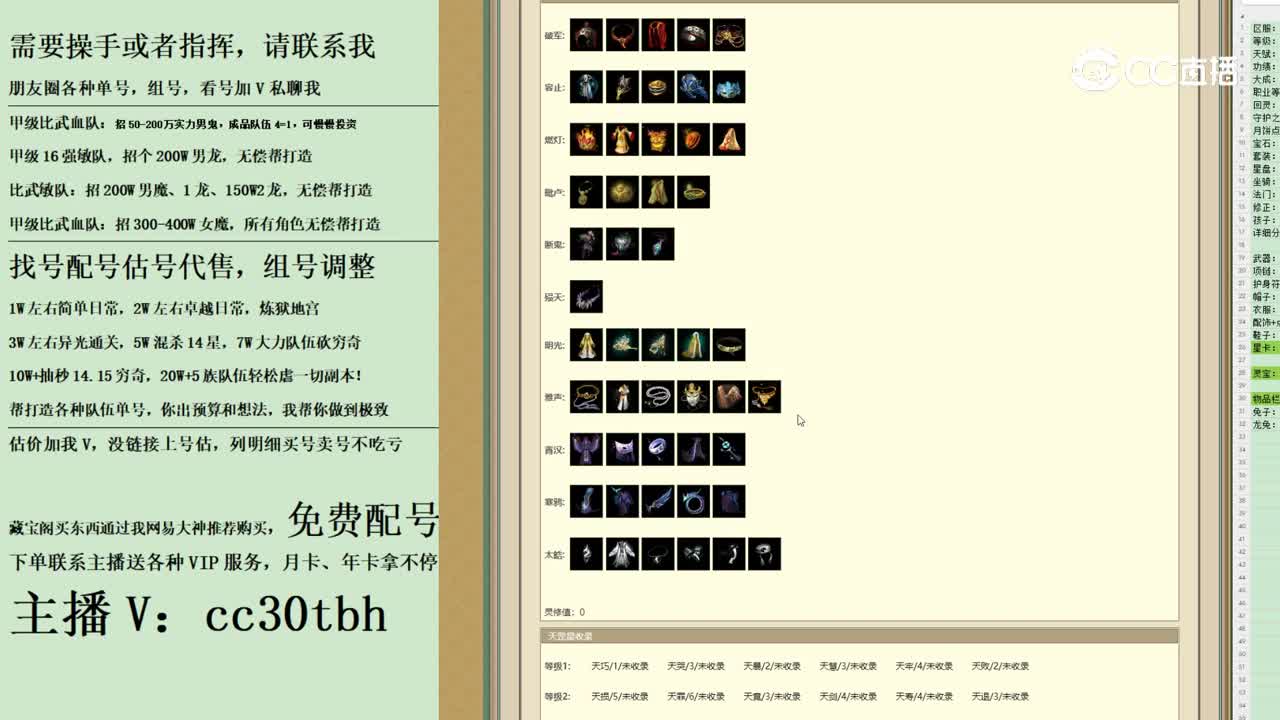The width and height of the screenshot is (1280, 720).
Task: Click the red robe icon in the 破军 row
Action: (658, 35)
